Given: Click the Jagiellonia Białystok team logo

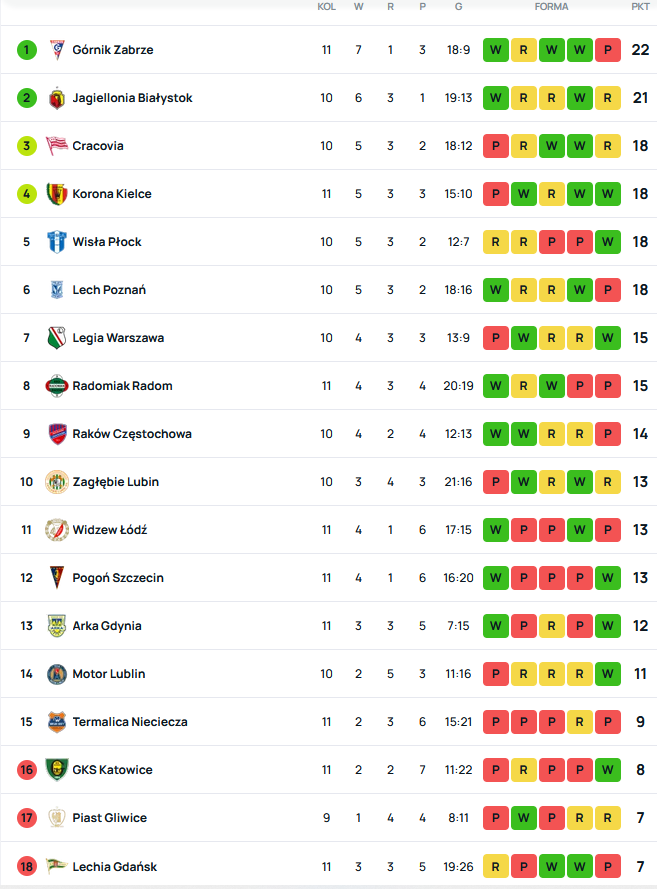Looking at the screenshot, I should pos(57,98).
